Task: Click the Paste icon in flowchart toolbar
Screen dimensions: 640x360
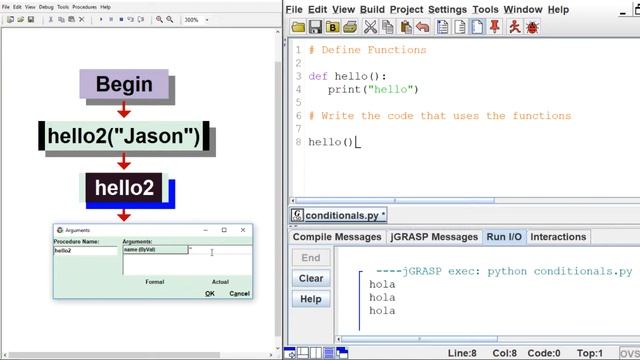Action: coord(71,19)
